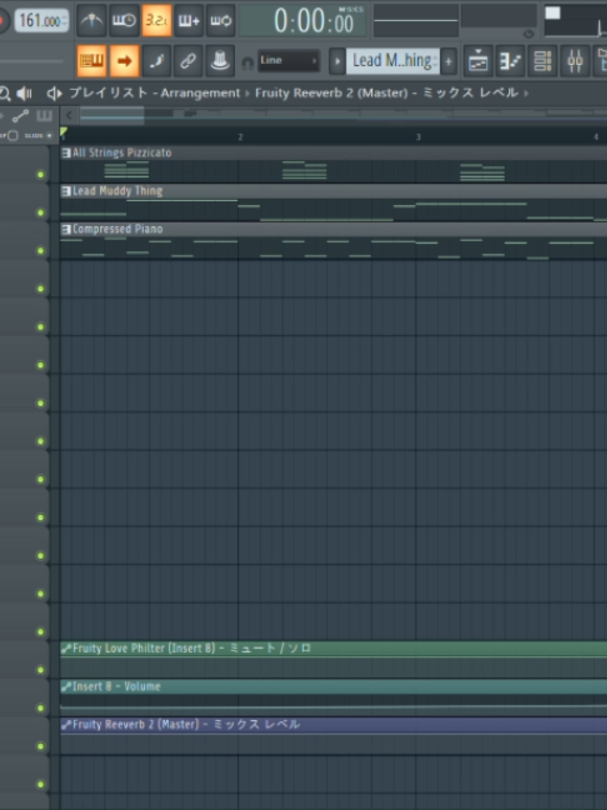Mute the Fruity Love Philter automation track
Viewport: 607px width, 810px height.
[40, 670]
